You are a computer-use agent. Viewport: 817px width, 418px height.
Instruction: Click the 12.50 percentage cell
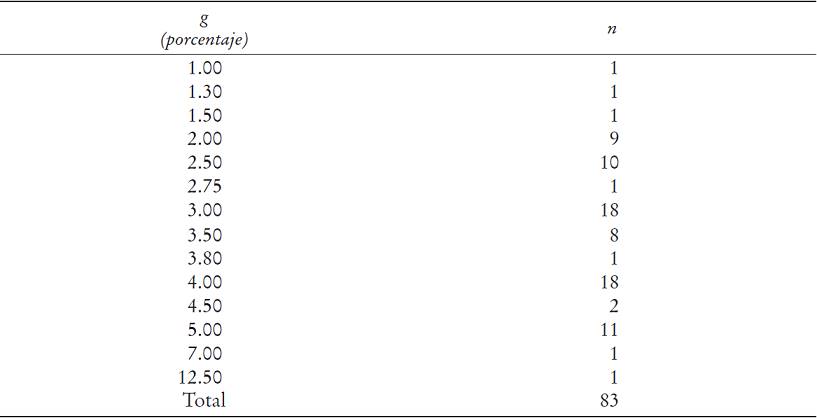[204, 377]
